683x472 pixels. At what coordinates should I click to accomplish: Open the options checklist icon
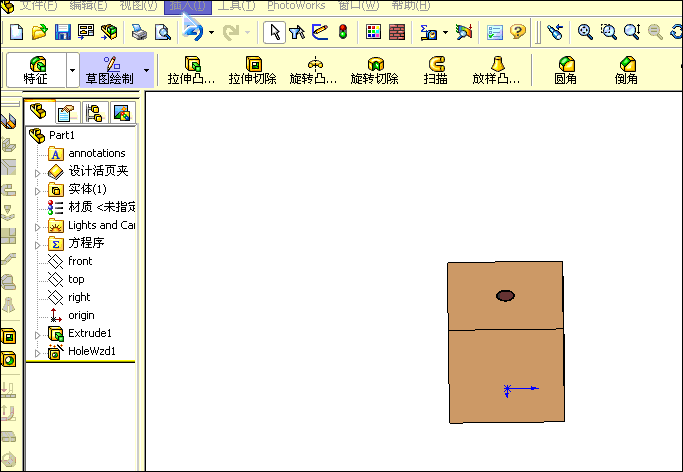495,32
